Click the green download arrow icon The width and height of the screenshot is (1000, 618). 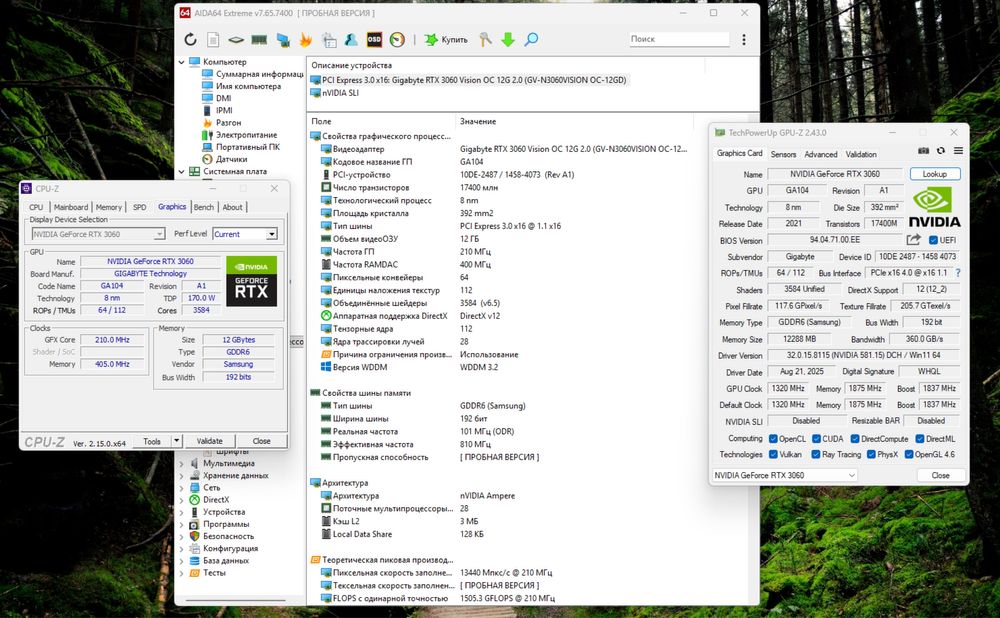pos(508,40)
